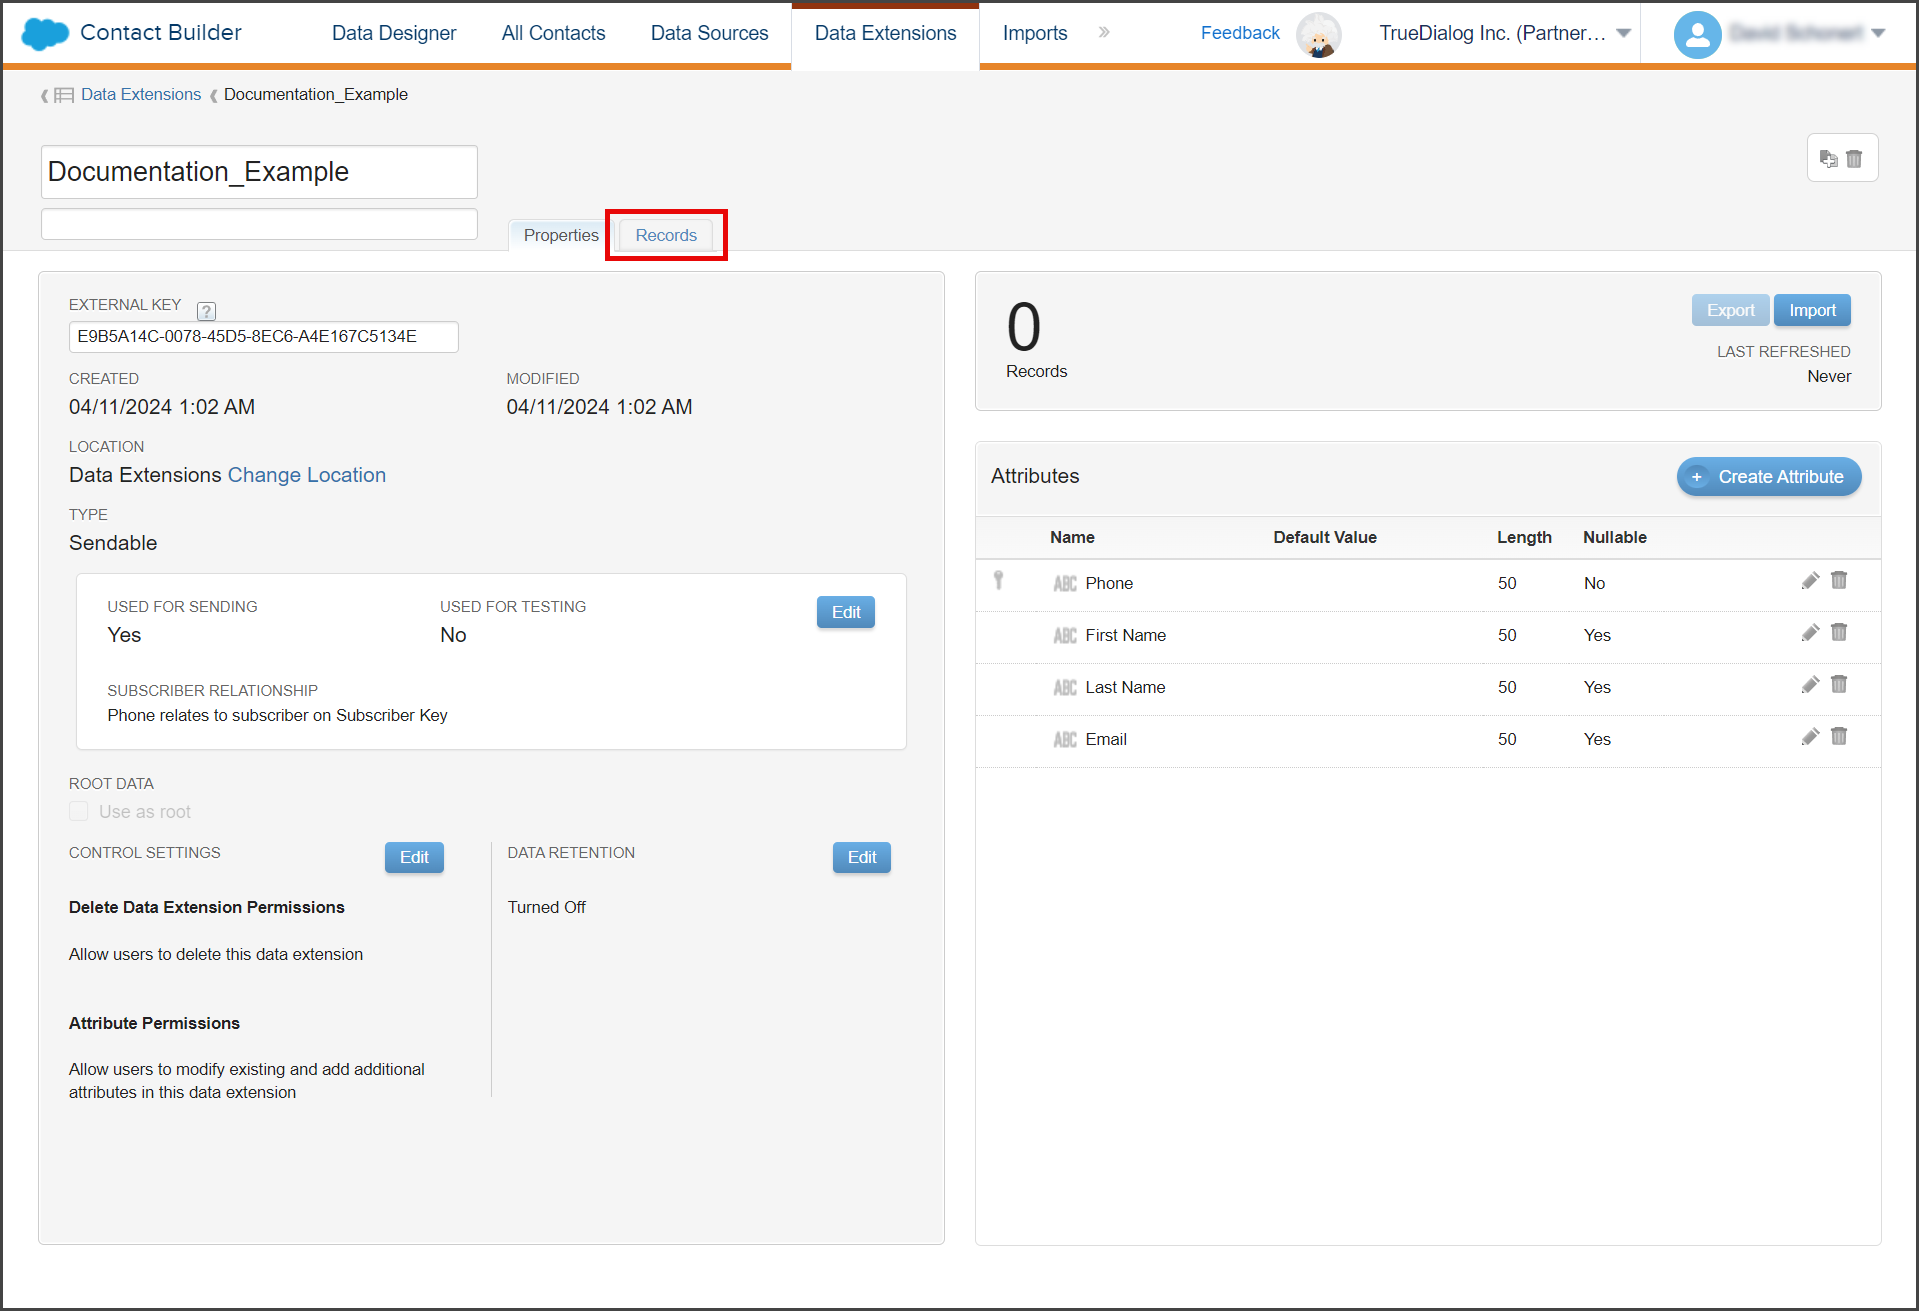This screenshot has height=1311, width=1919.
Task: Click the trash icon for Last Name attribute
Action: [1839, 685]
